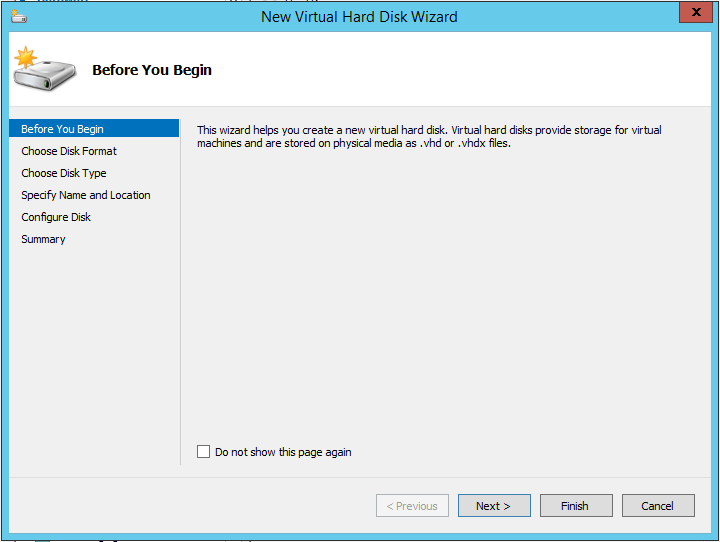720x542 pixels.
Task: Click the wizard system icon in title bar
Action: click(19, 16)
